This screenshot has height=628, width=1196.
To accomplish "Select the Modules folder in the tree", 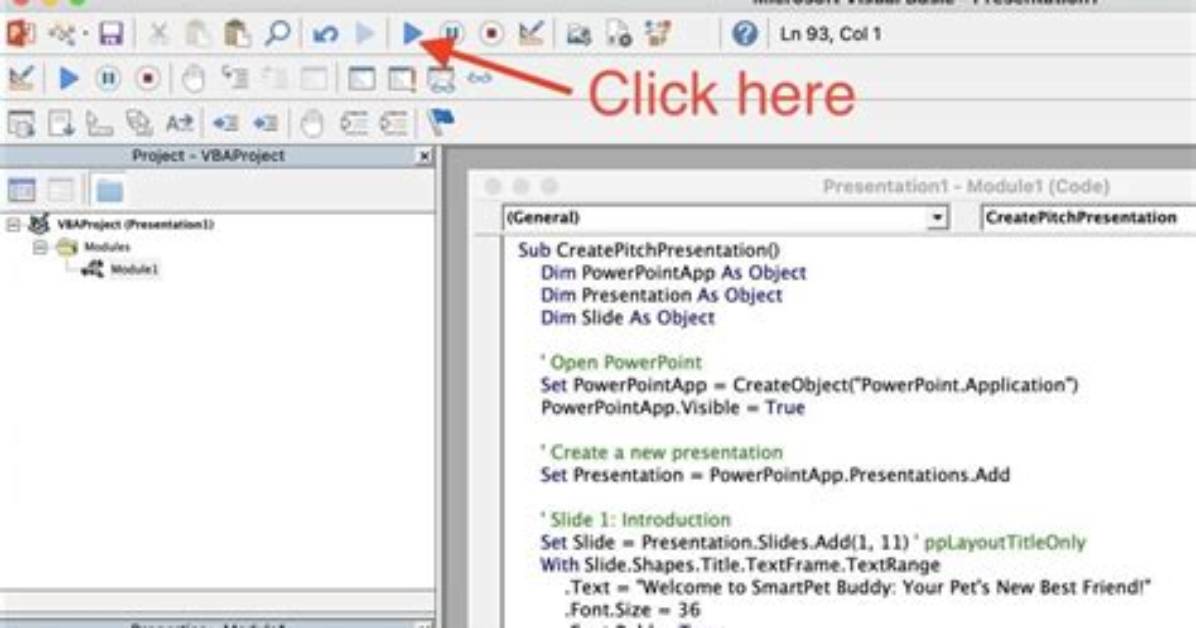I will (x=107, y=246).
